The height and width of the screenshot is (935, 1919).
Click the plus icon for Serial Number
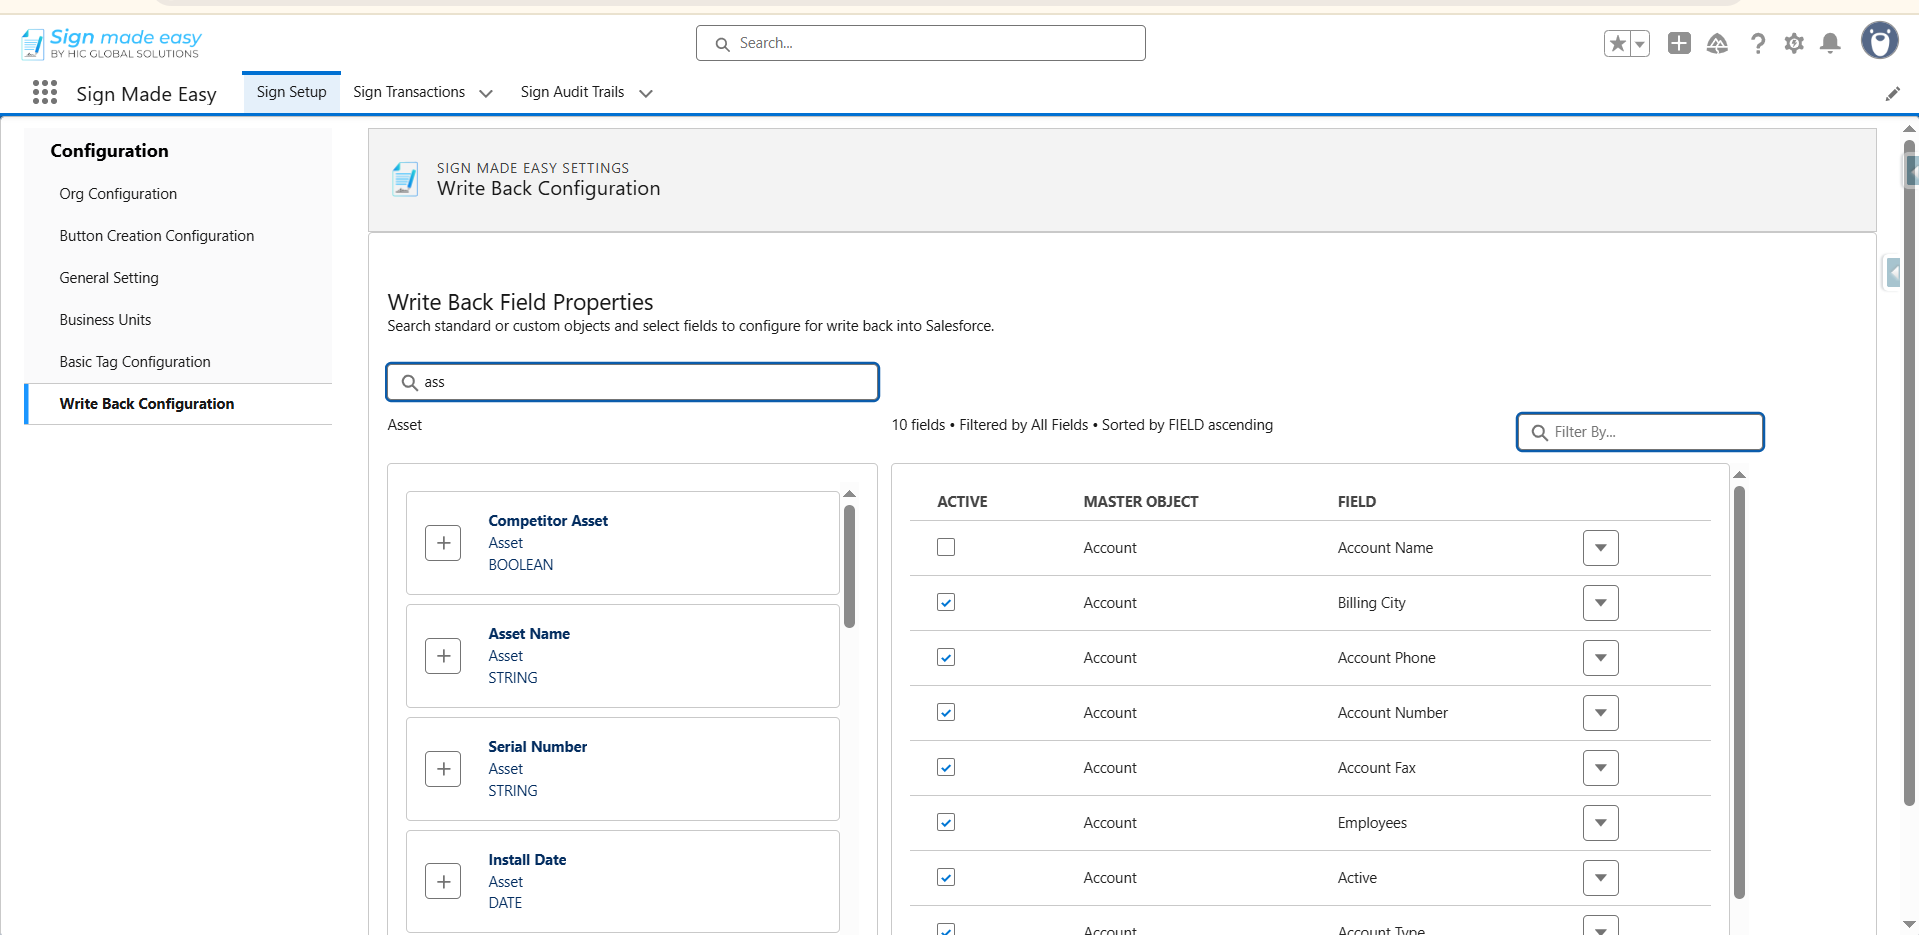point(443,769)
